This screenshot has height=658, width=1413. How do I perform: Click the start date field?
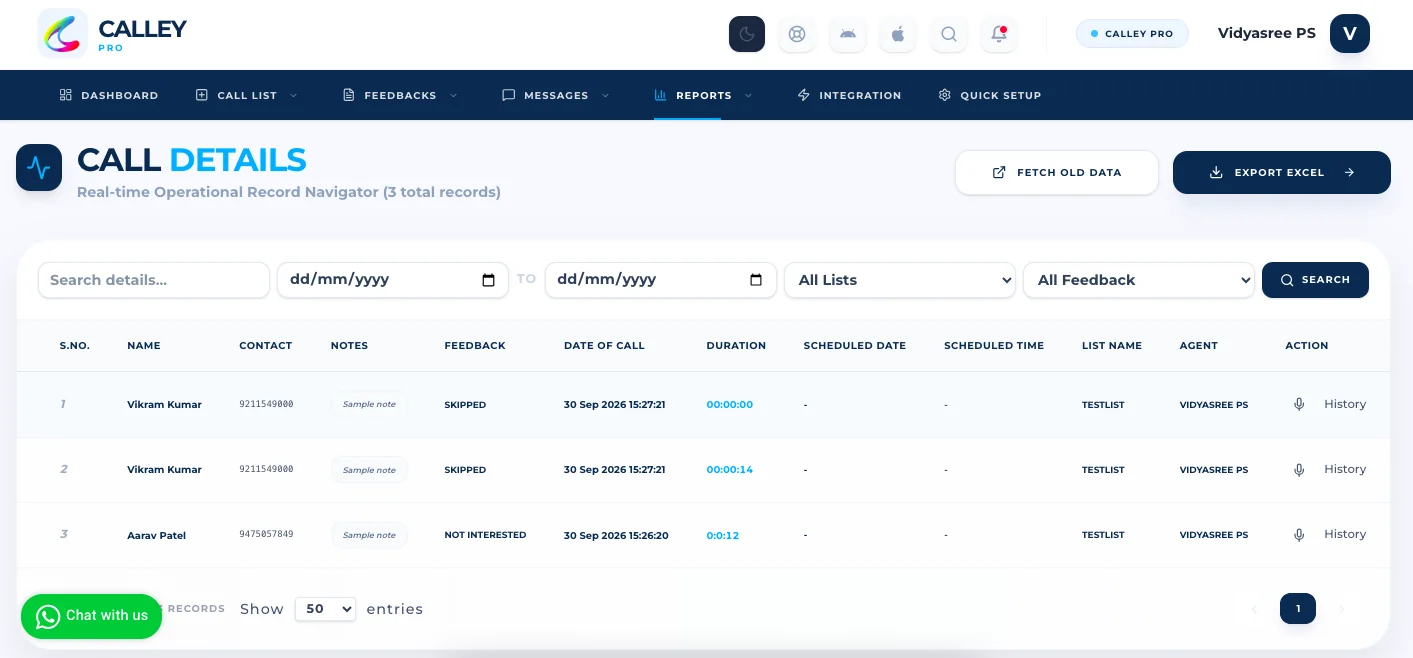(393, 280)
